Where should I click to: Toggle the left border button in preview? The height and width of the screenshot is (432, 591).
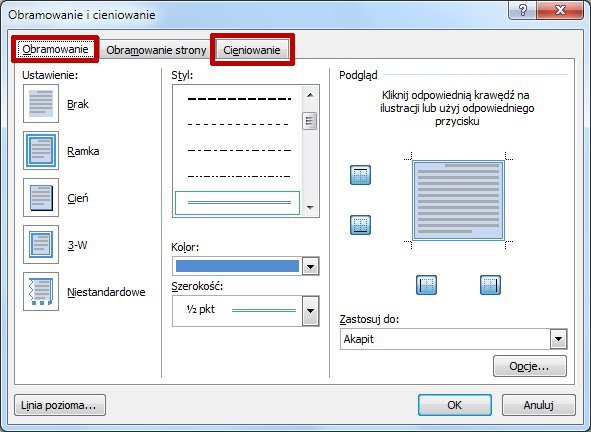426,285
